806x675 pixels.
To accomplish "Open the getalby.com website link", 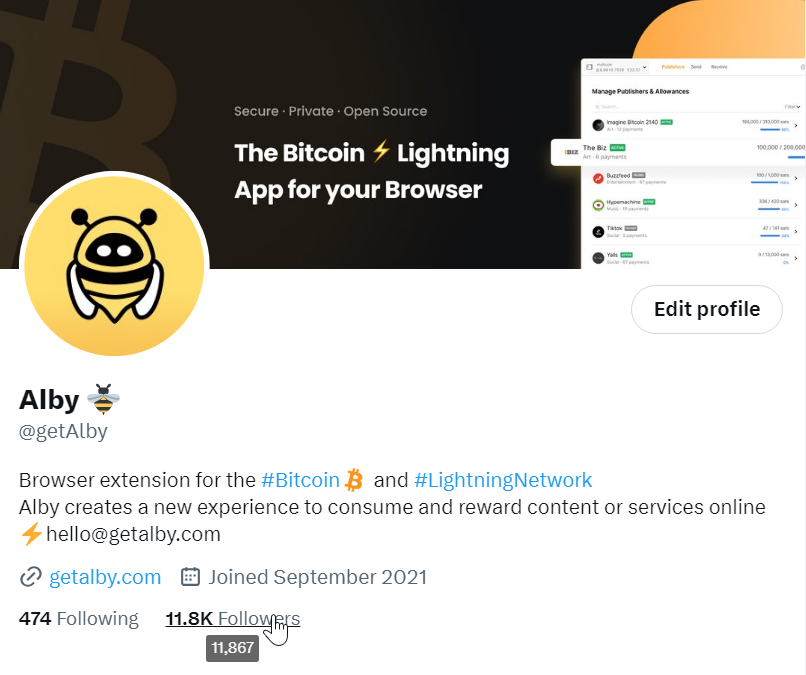I will click(105, 577).
